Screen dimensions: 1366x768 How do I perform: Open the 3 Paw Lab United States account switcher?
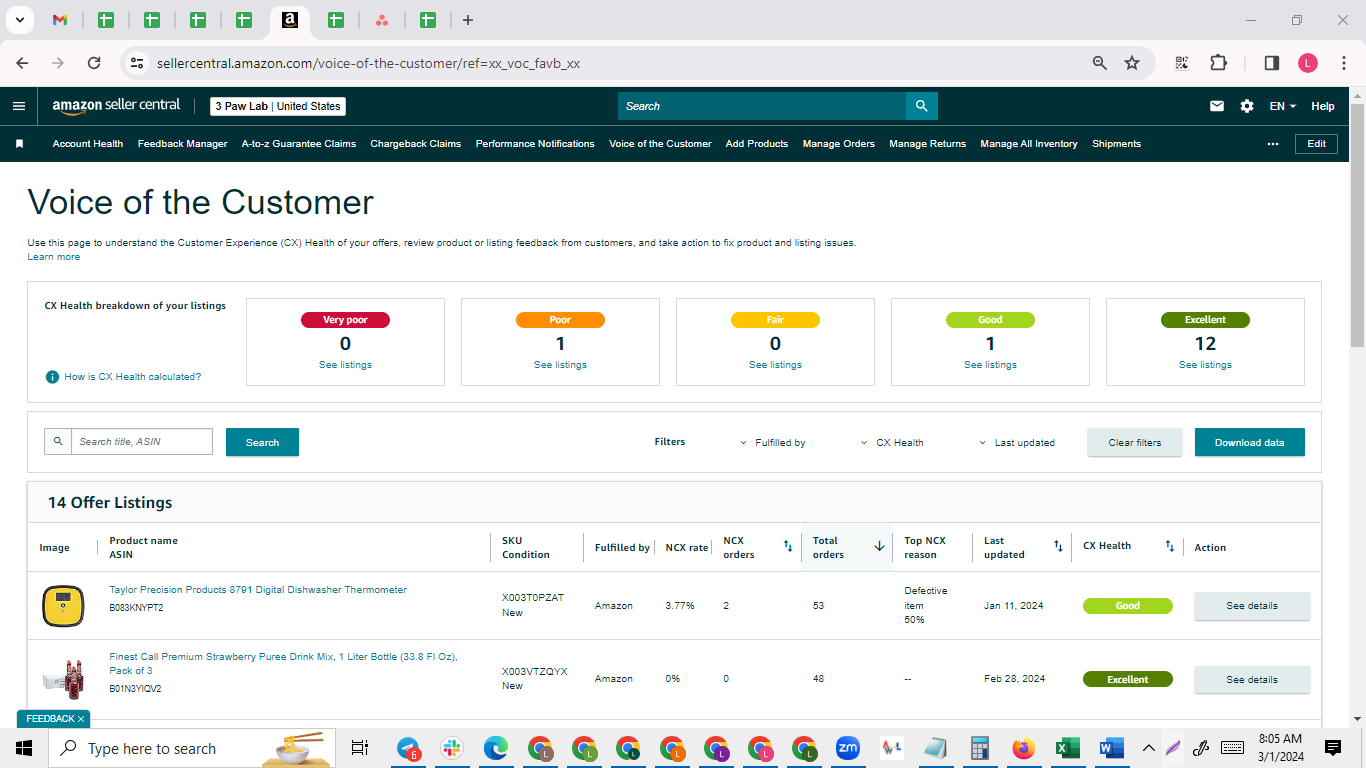pos(278,106)
